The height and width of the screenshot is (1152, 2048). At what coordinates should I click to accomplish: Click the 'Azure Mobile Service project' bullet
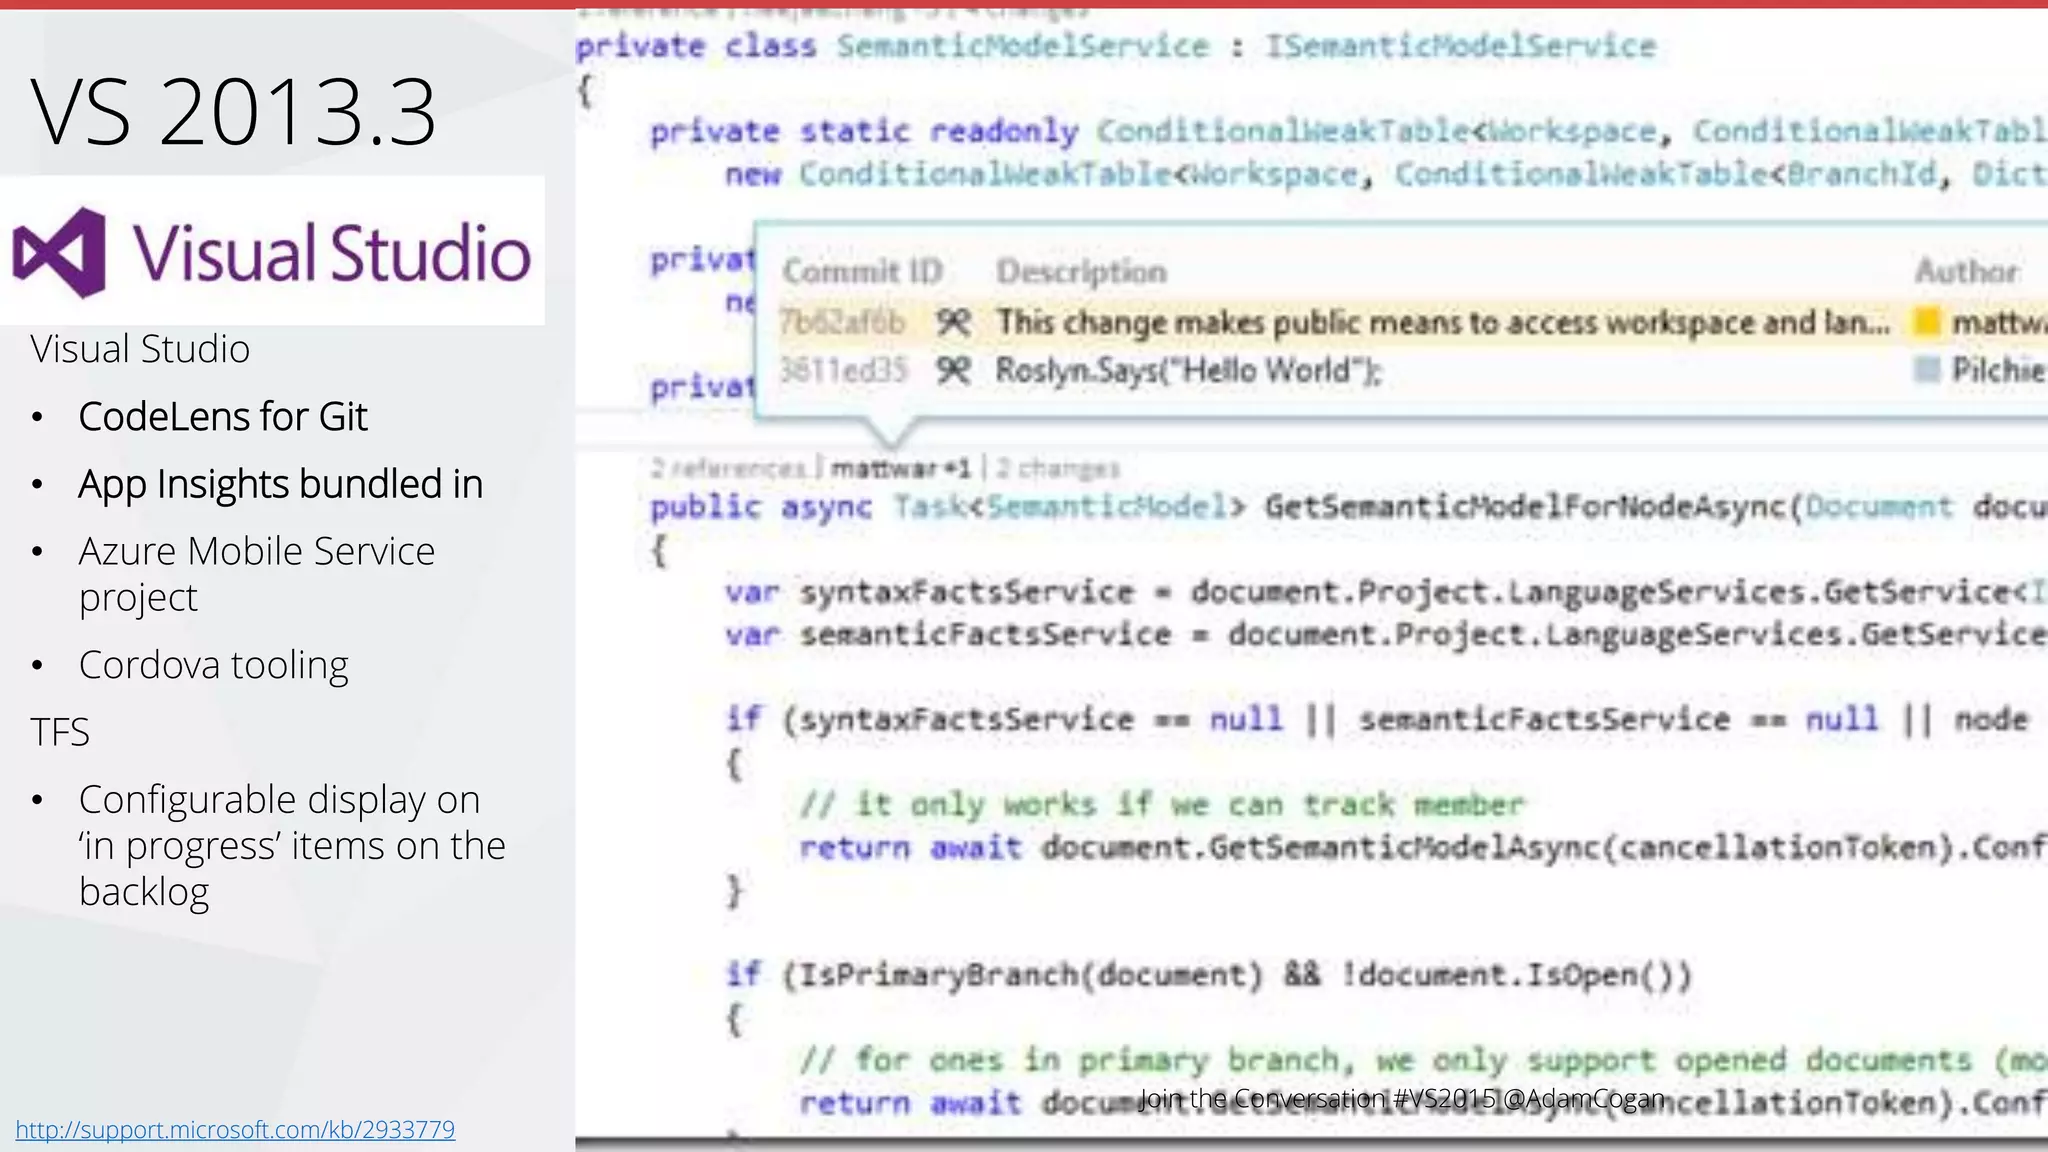click(x=257, y=574)
